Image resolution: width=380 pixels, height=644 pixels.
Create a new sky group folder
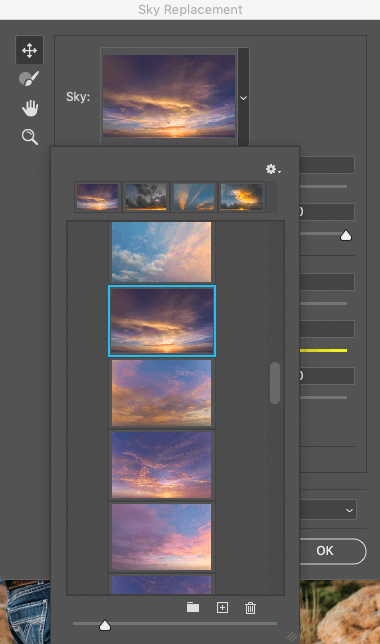click(x=193, y=607)
